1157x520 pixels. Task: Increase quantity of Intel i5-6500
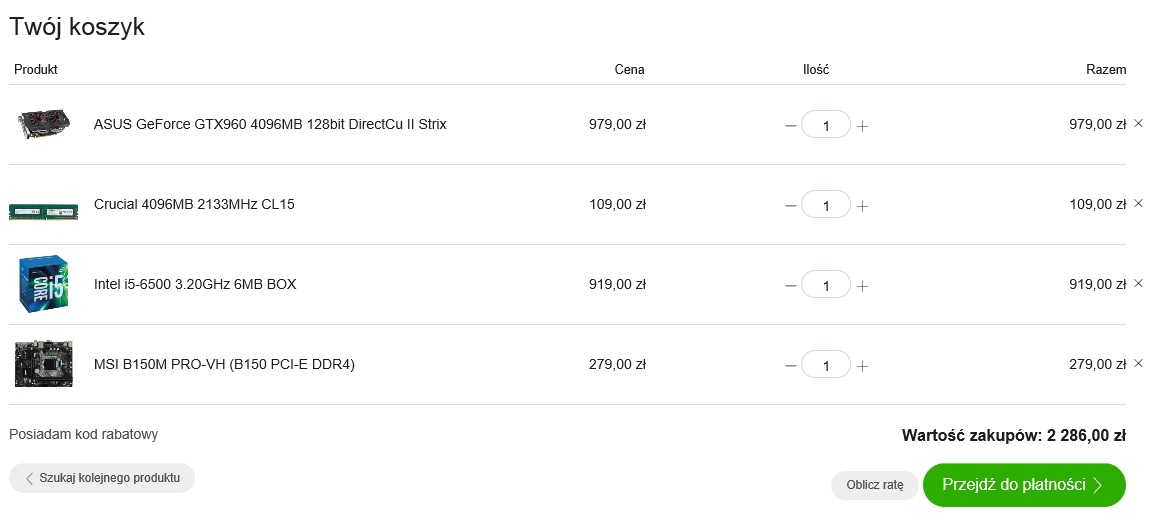862,286
